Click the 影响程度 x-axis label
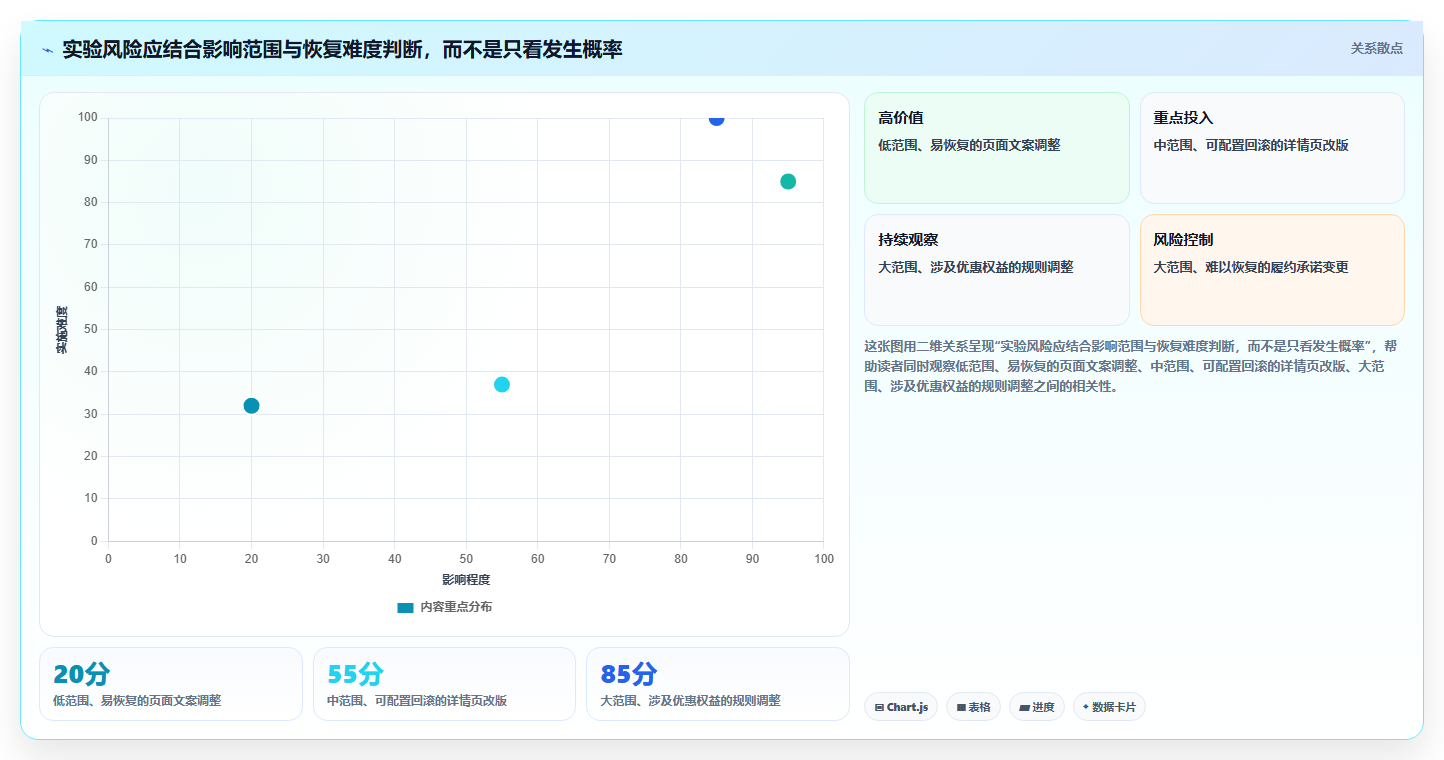This screenshot has width=1444, height=760. 466,579
